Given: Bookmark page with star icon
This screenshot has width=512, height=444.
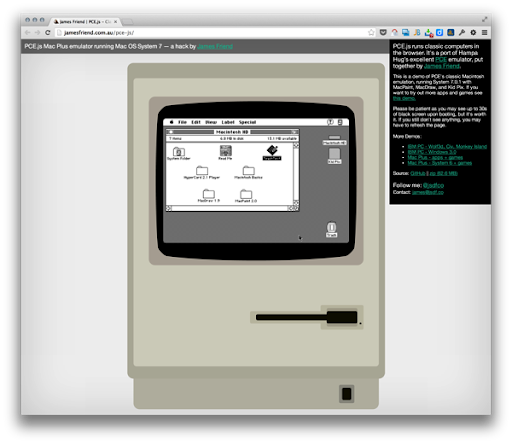Looking at the screenshot, I should click(x=371, y=32).
